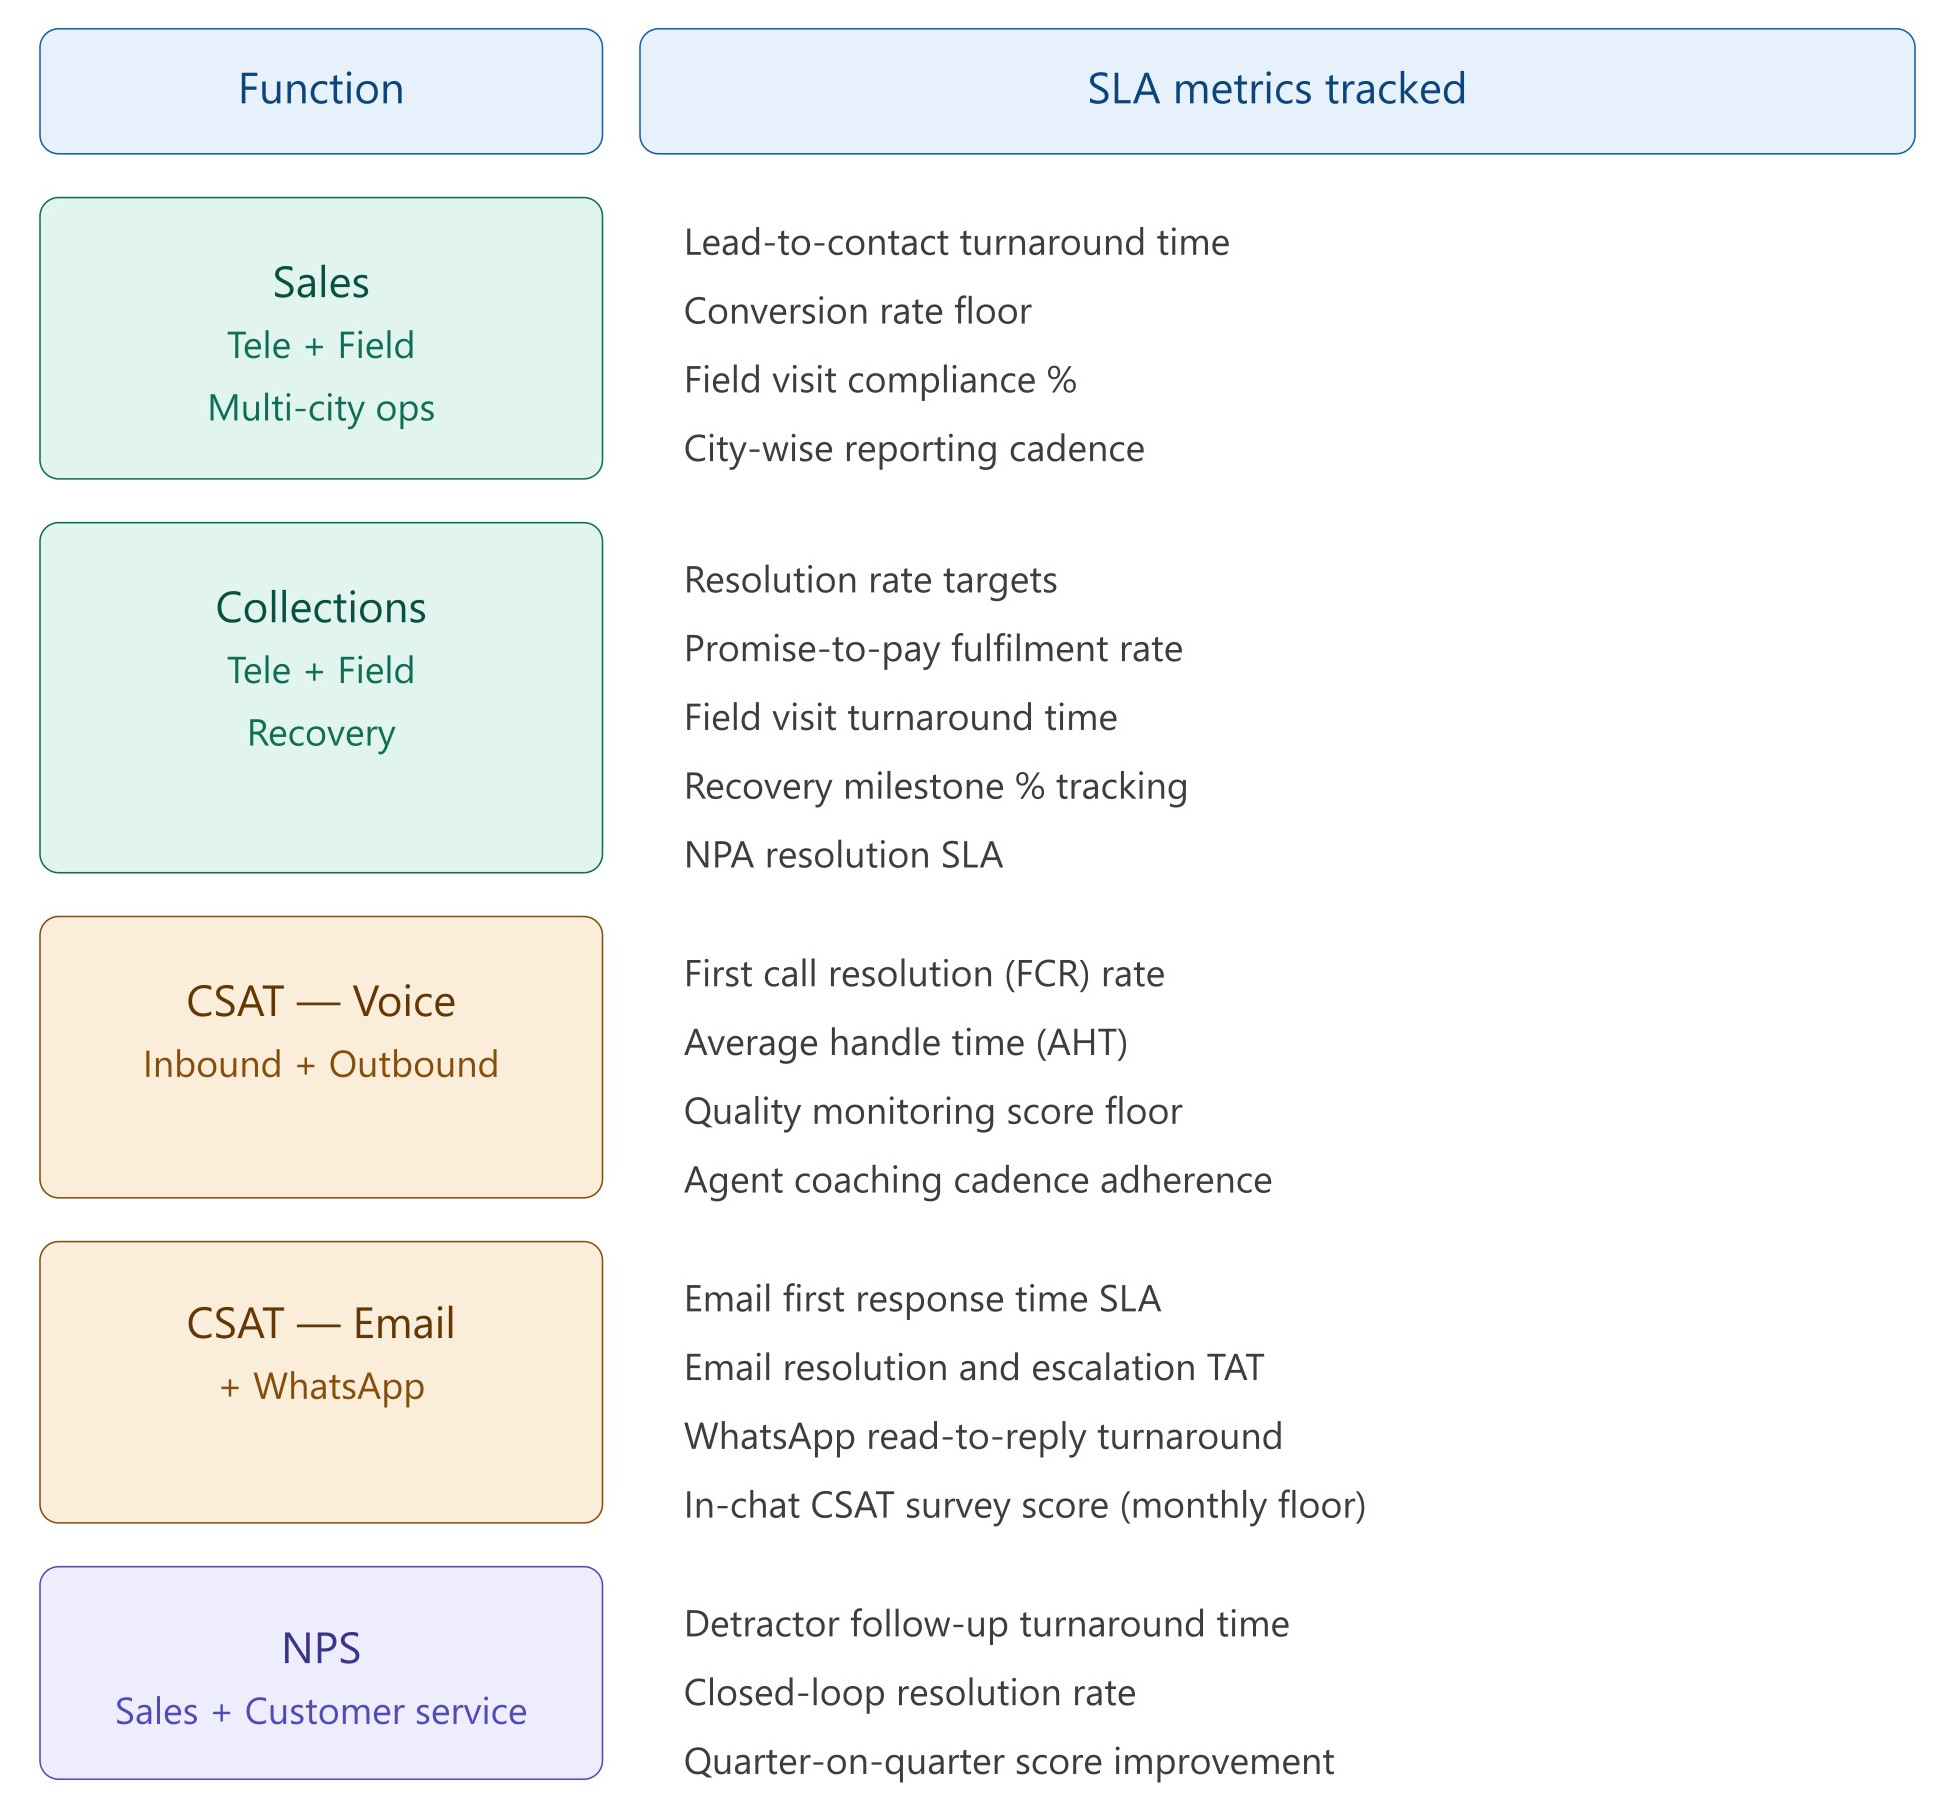
Task: Select Field visit compliance % line
Action: pos(880,381)
